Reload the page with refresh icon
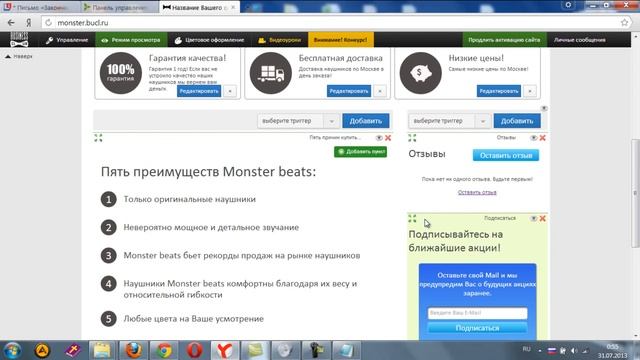 [x=49, y=23]
